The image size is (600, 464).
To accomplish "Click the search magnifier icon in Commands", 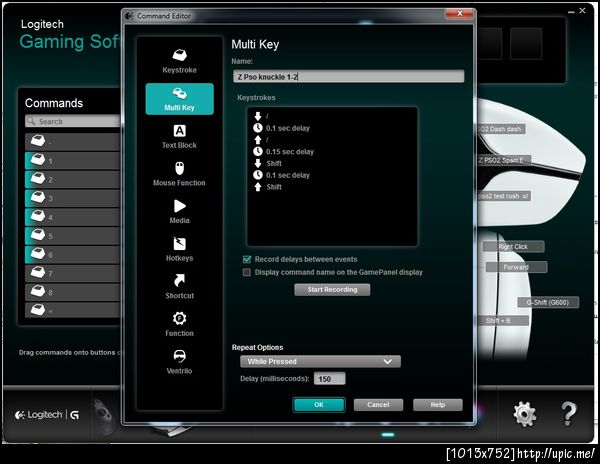I will click(x=31, y=121).
